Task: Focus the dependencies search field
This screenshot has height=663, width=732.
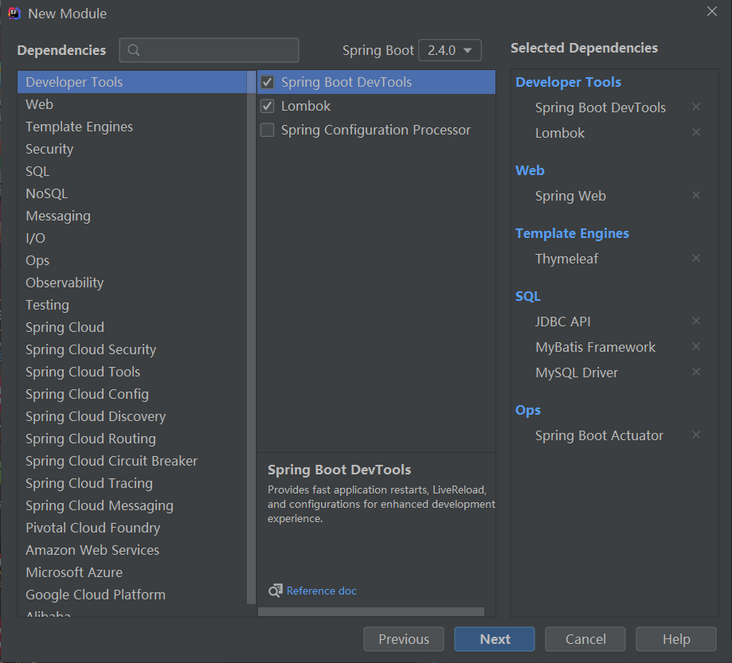Action: pos(210,50)
